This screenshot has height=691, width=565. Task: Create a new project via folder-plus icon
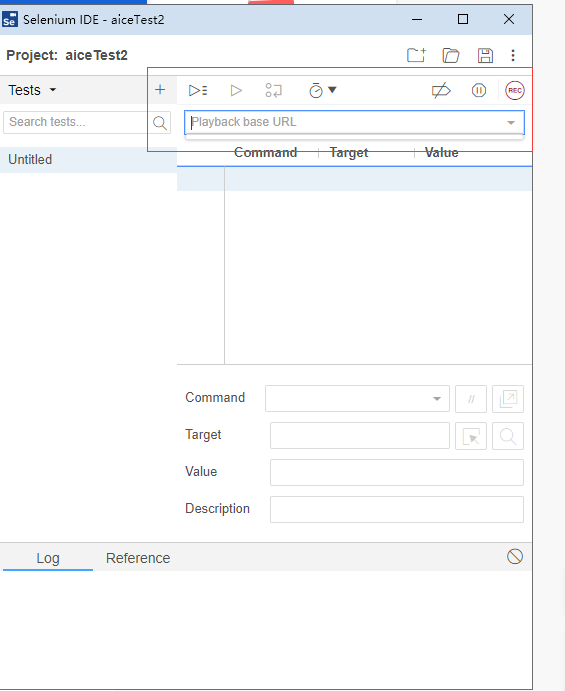click(416, 56)
